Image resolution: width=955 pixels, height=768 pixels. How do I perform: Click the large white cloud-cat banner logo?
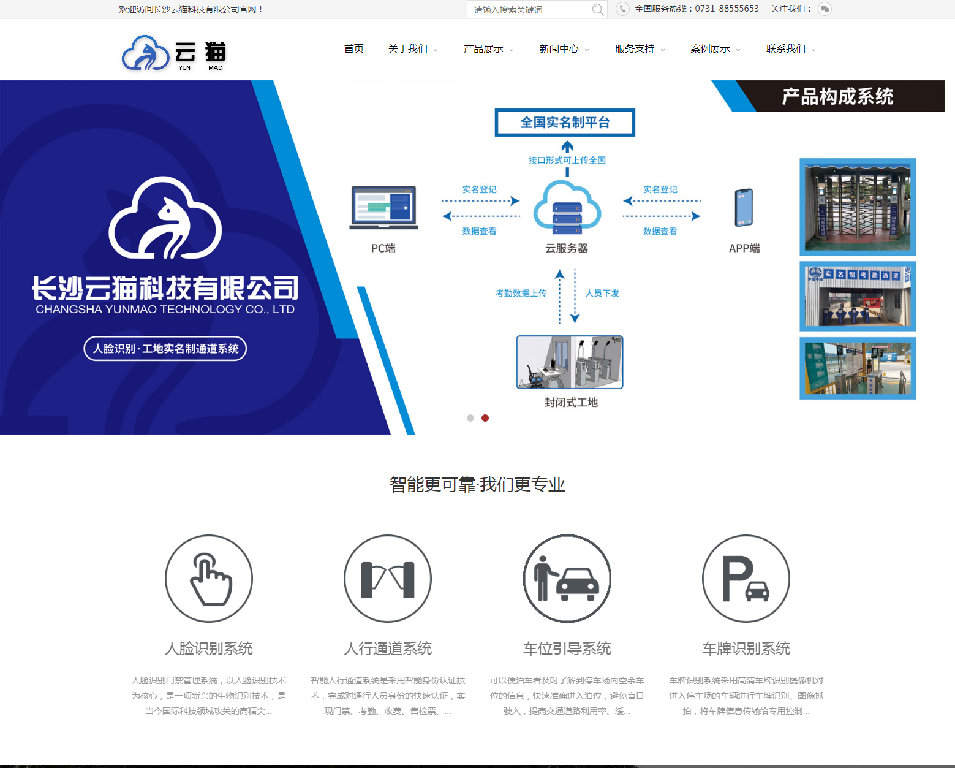point(165,218)
